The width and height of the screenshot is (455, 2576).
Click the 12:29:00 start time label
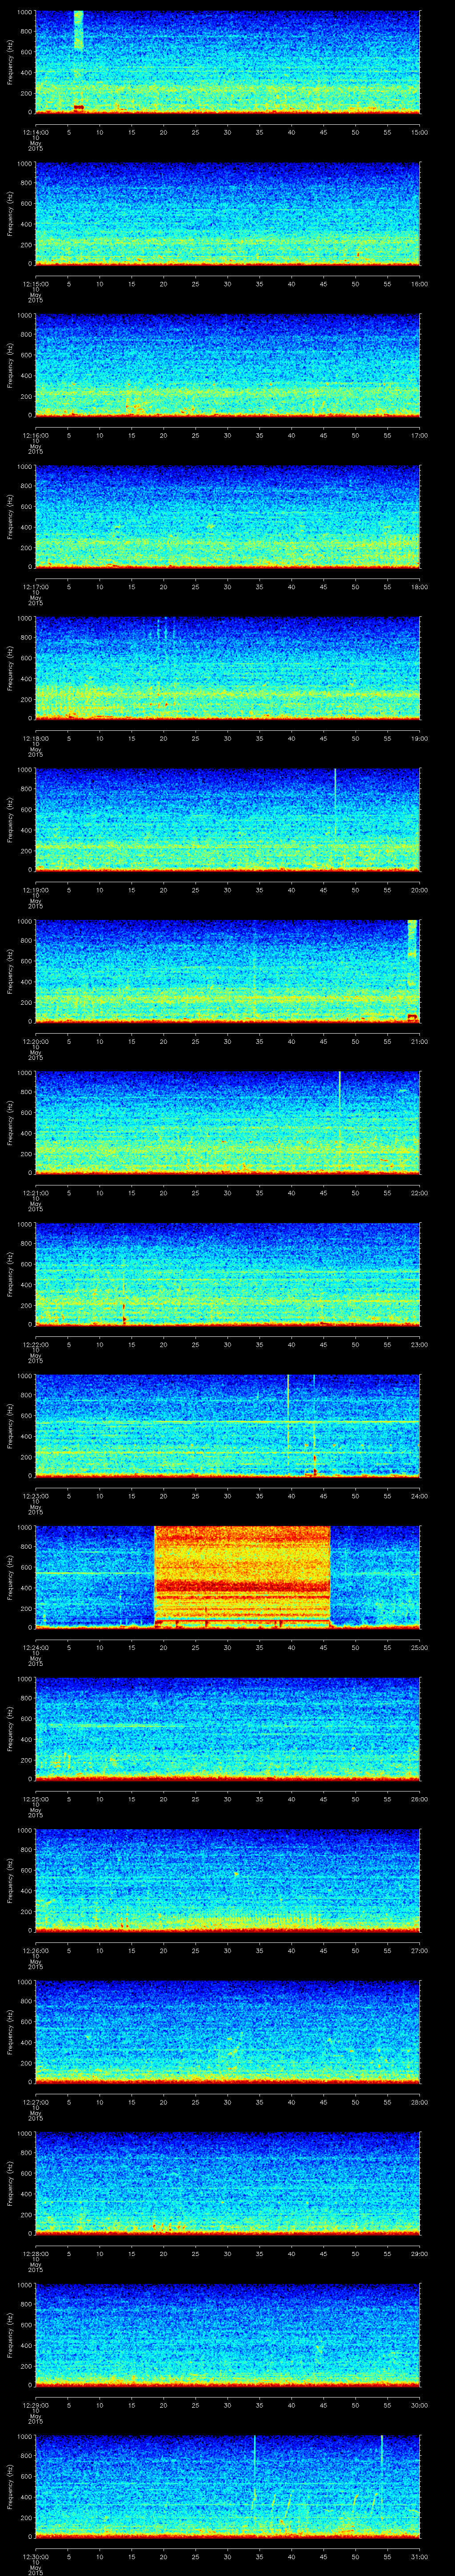[x=35, y=2405]
